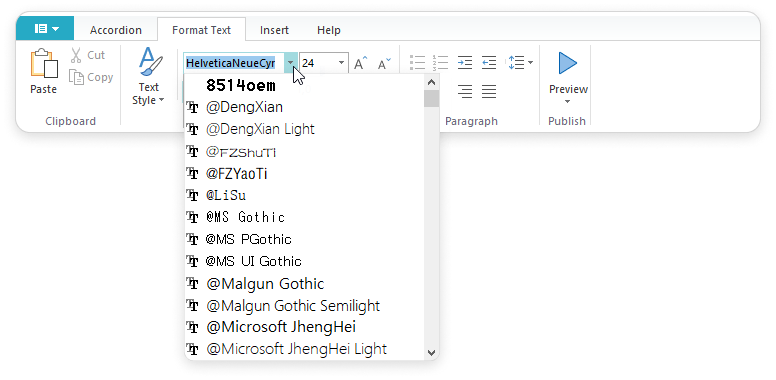Click the Paste clipboard icon
776x380 pixels.
(44, 63)
